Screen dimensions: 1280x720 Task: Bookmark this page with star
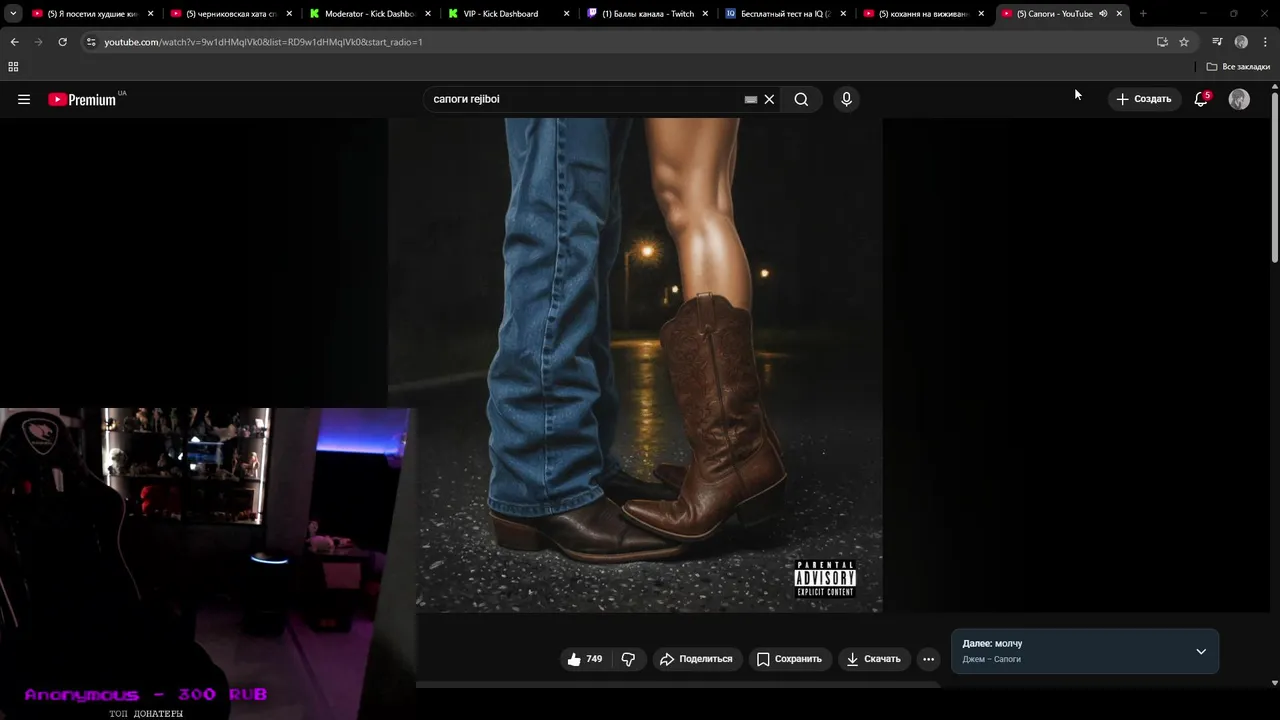pos(1184,42)
